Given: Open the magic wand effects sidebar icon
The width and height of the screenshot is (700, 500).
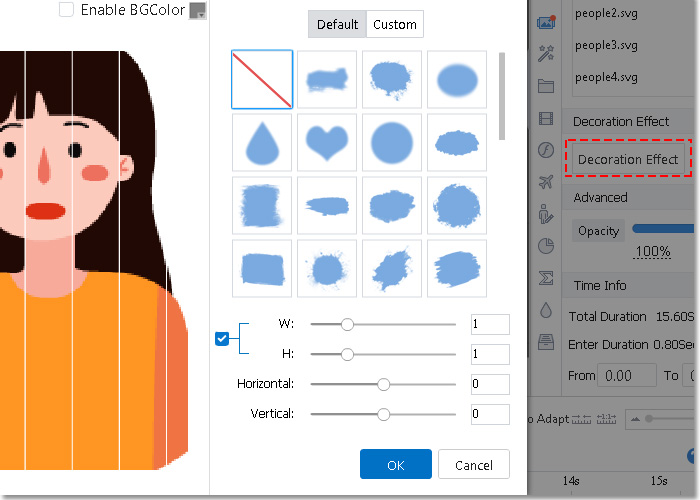Looking at the screenshot, I should point(546,54).
